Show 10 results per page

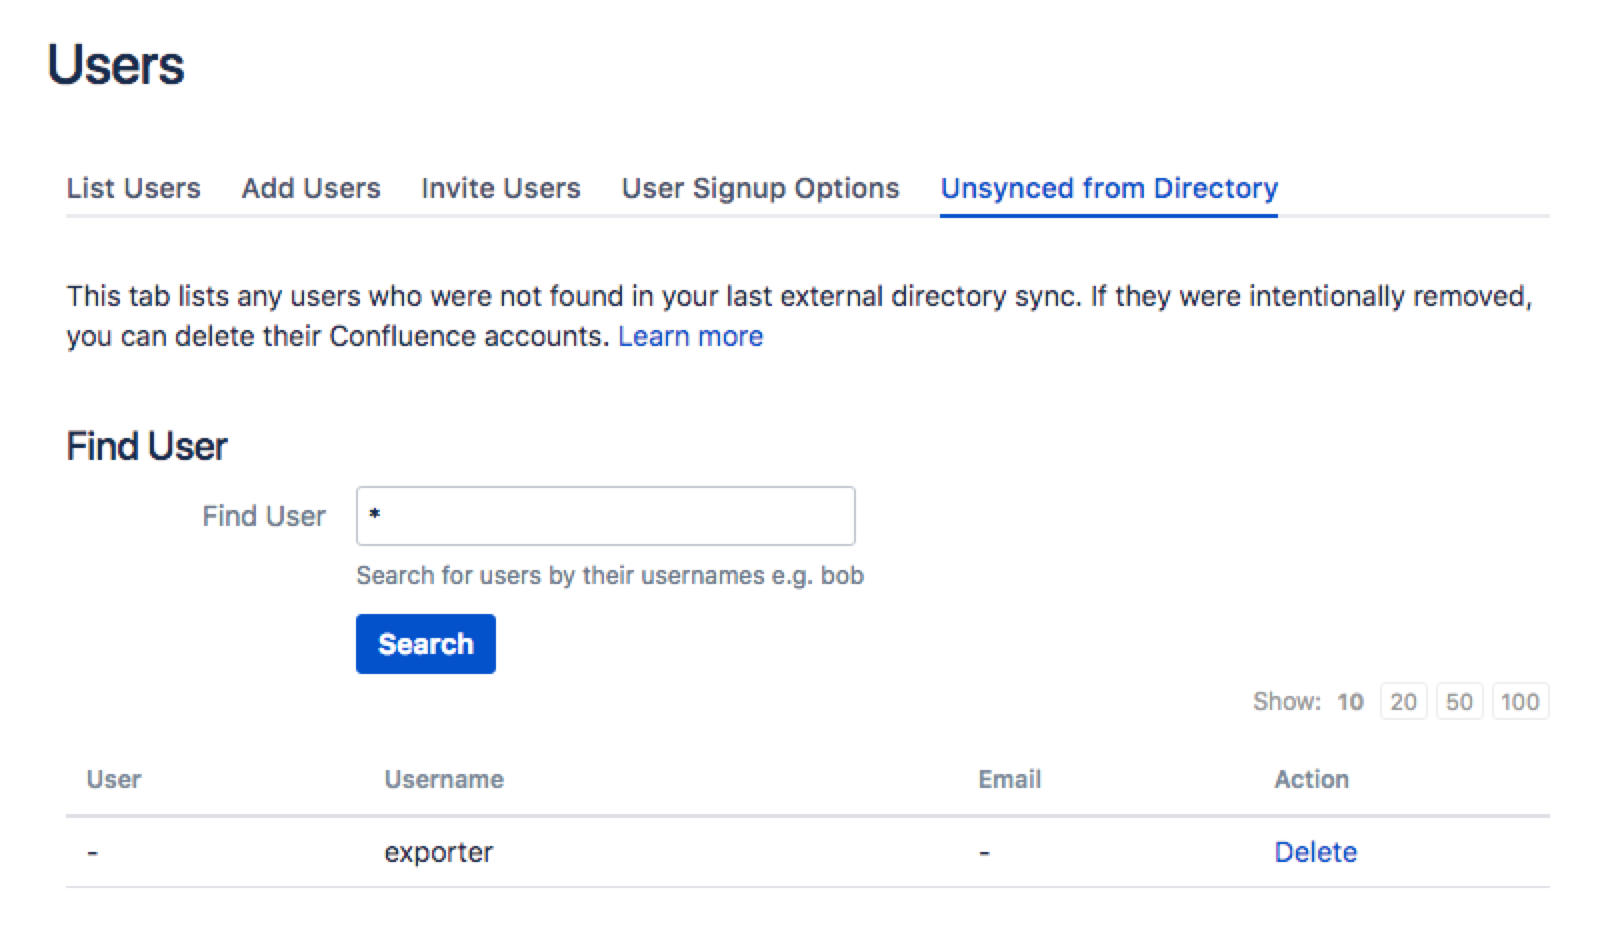[x=1350, y=702]
